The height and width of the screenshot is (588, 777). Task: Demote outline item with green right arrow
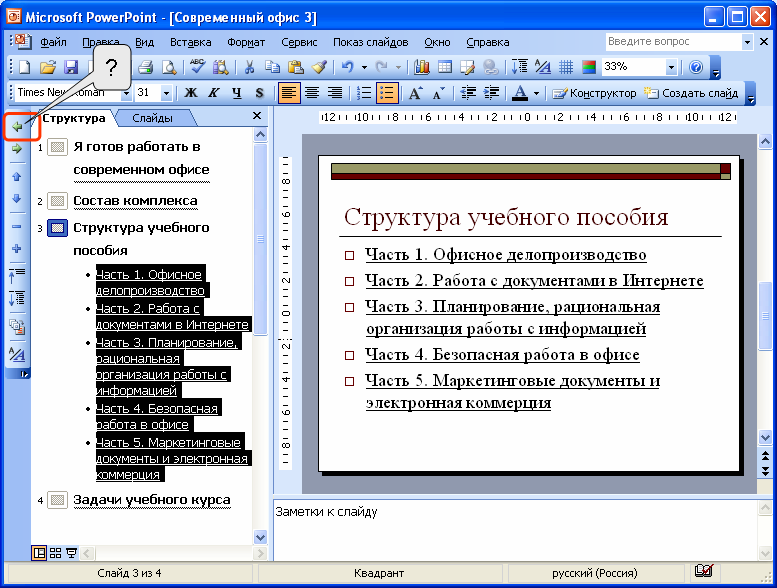click(17, 148)
